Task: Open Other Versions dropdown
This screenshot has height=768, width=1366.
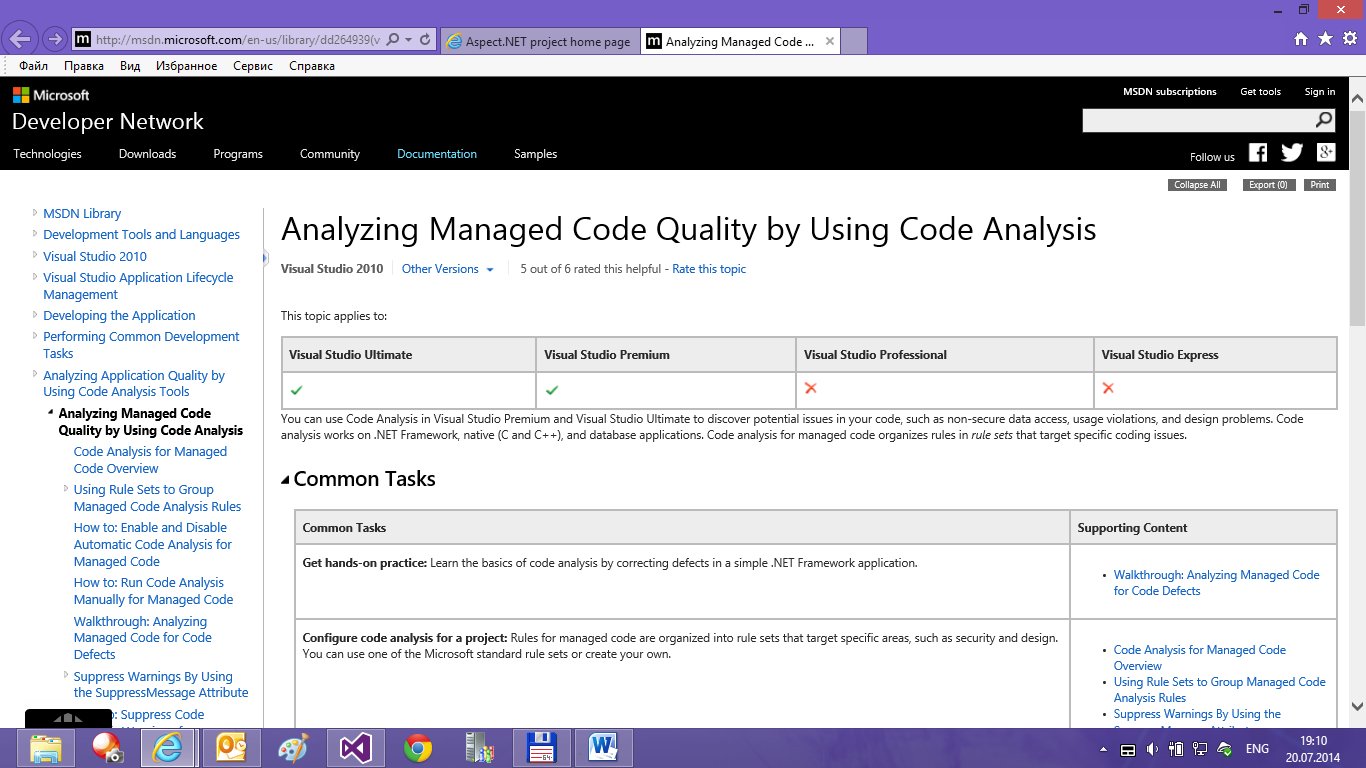Action: (x=447, y=269)
